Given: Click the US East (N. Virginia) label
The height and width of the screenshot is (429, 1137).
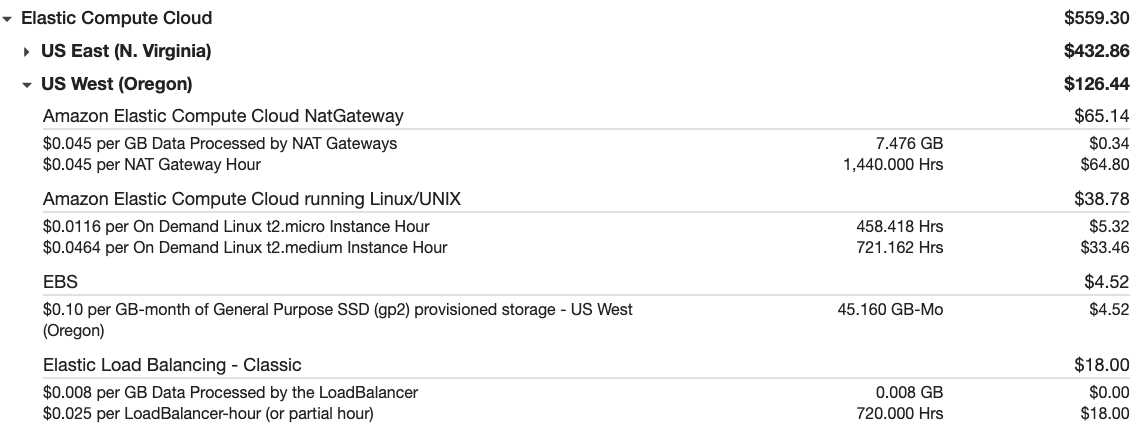Looking at the screenshot, I should click(x=126, y=51).
